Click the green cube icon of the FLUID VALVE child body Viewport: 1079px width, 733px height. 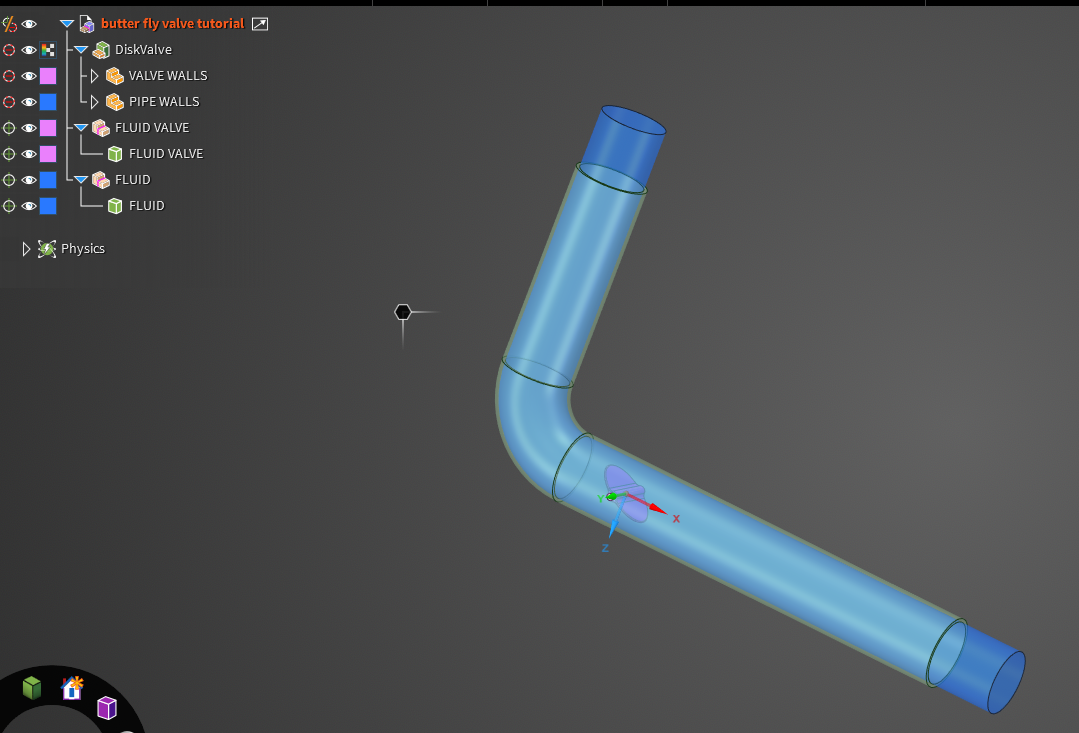(x=115, y=153)
